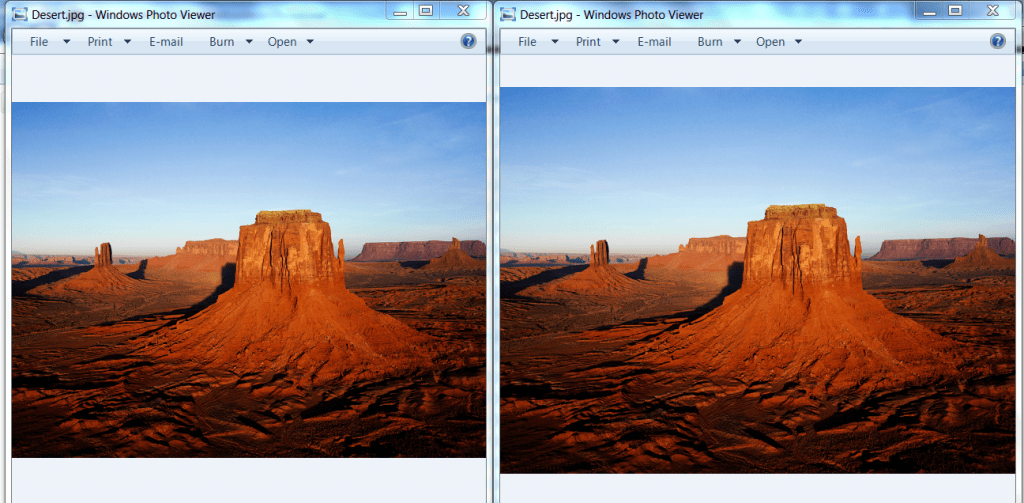
Task: Click E-mail in right window
Action: coord(654,42)
